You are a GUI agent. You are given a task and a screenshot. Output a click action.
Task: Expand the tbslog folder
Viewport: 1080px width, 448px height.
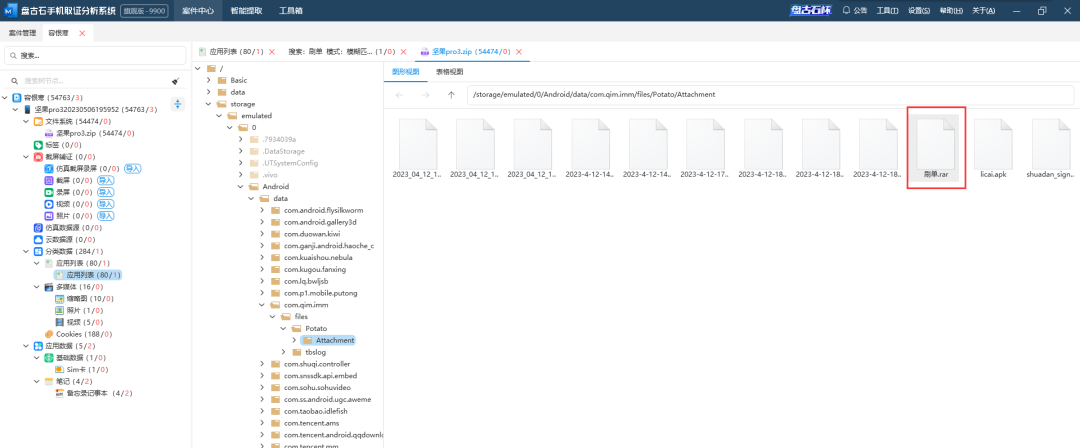283,352
